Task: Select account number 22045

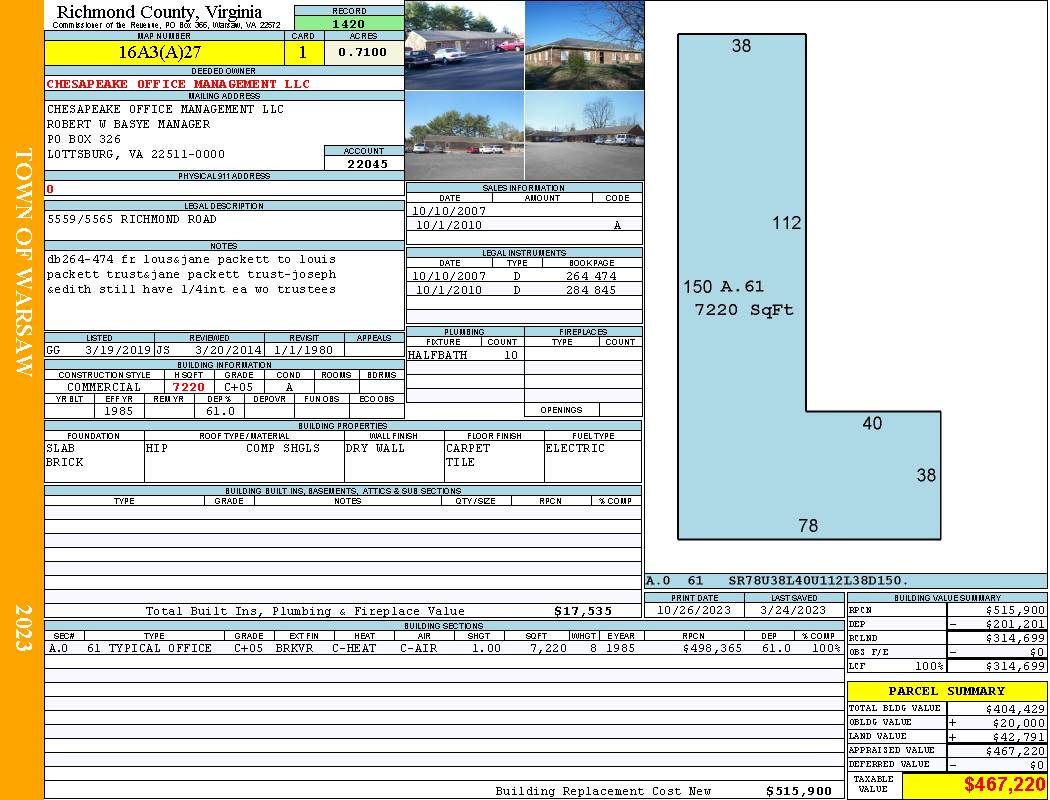Action: click(x=367, y=163)
